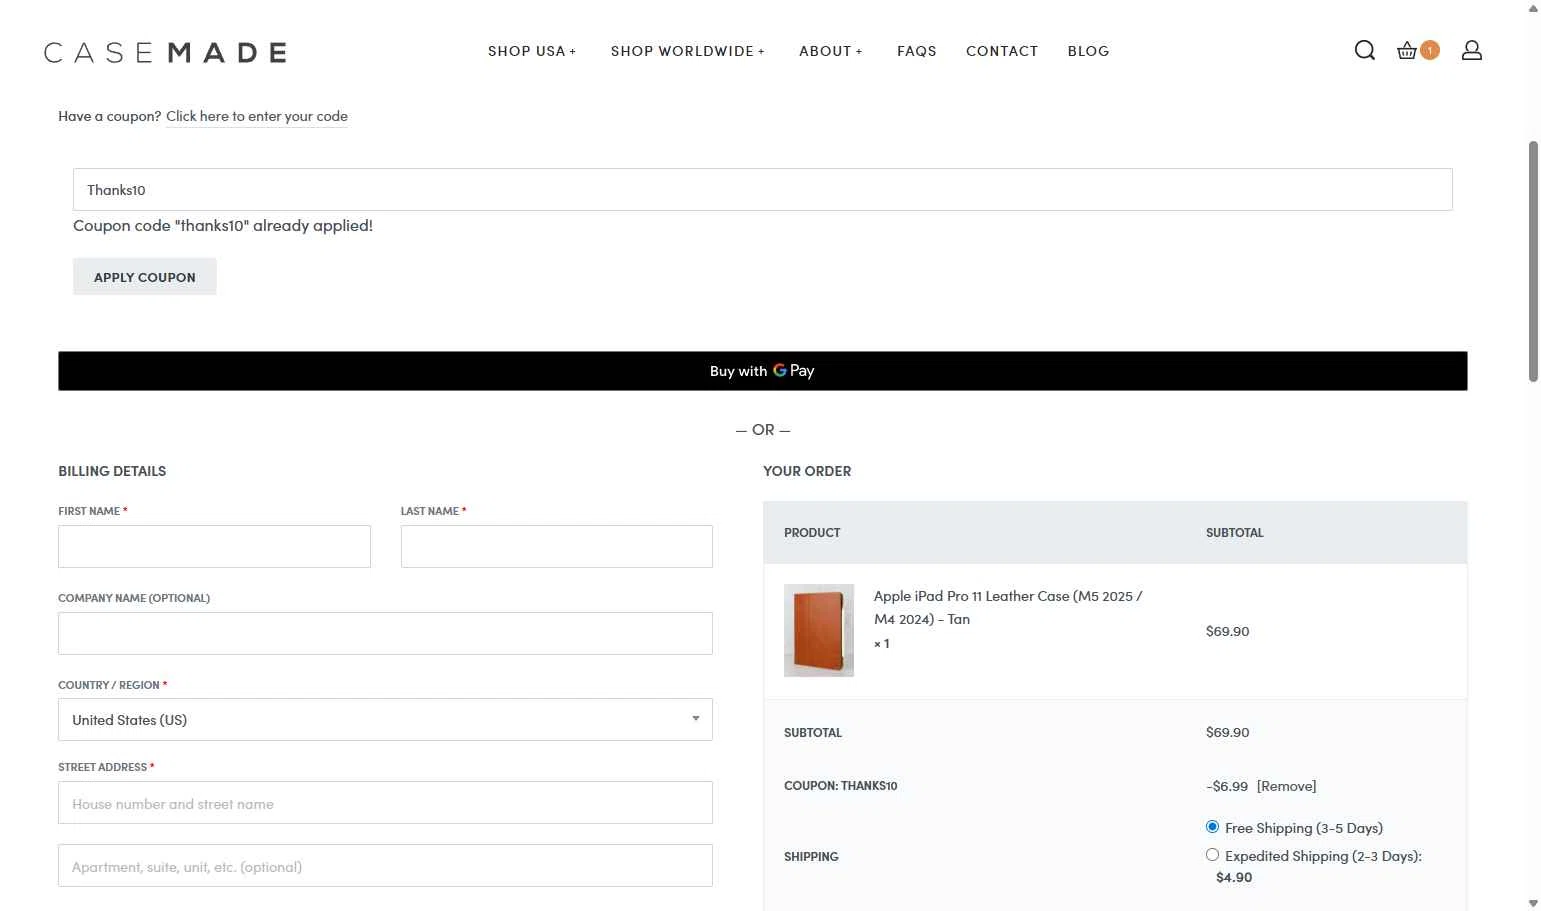1541x911 pixels.
Task: Go to the FAQS page
Action: point(917,51)
